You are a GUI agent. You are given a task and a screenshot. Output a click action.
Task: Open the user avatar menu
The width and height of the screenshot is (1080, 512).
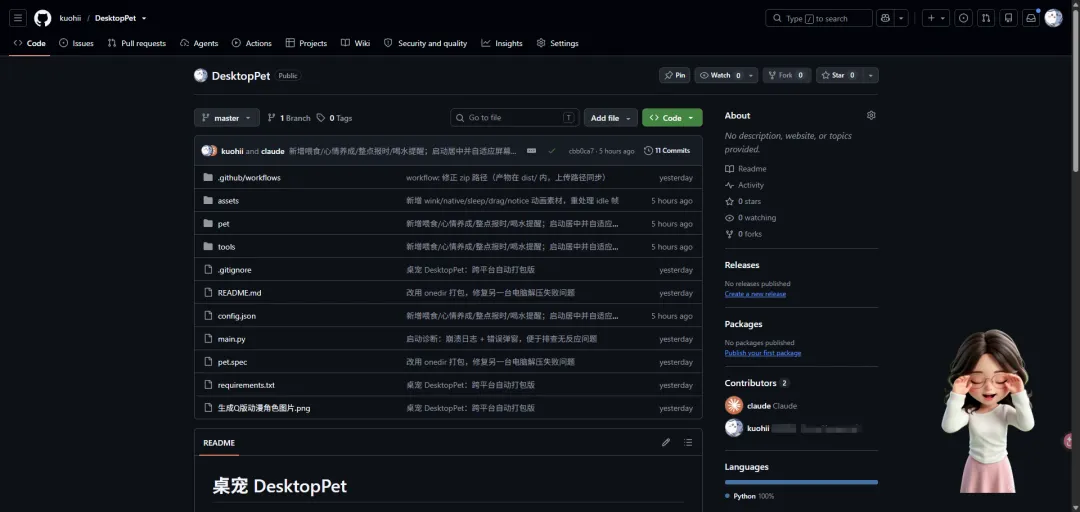1053,18
